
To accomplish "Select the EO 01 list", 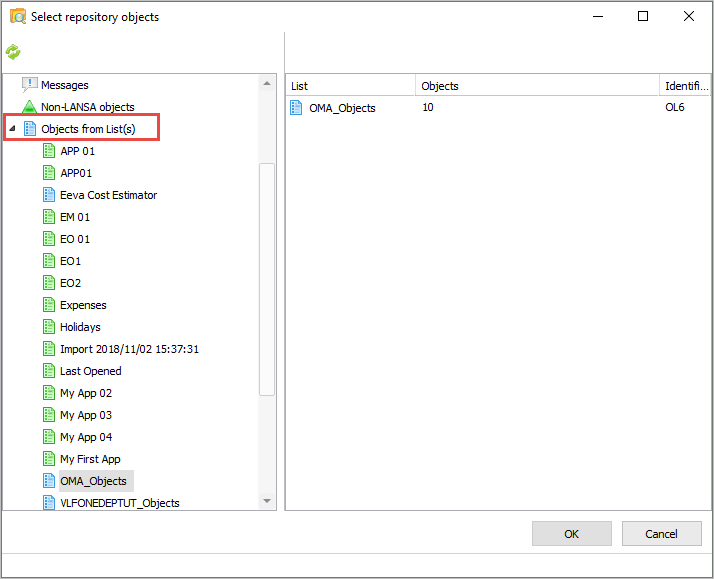I will (x=75, y=239).
